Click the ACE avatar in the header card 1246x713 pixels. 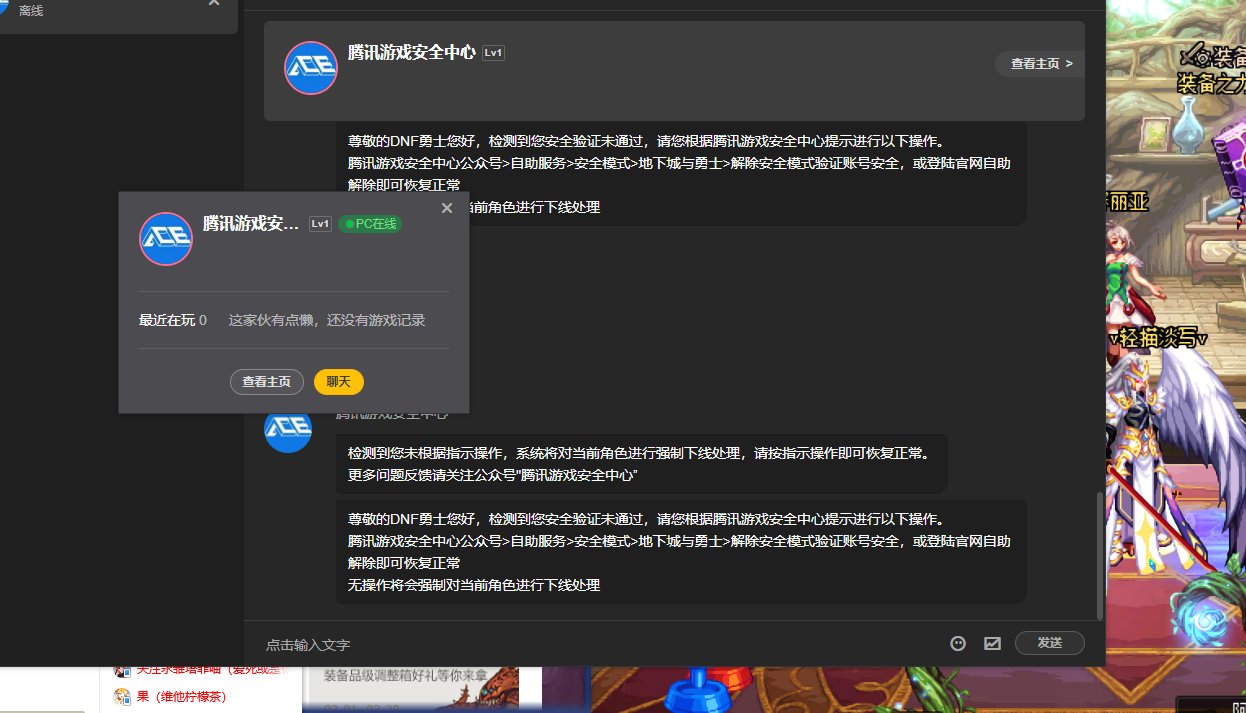point(311,68)
